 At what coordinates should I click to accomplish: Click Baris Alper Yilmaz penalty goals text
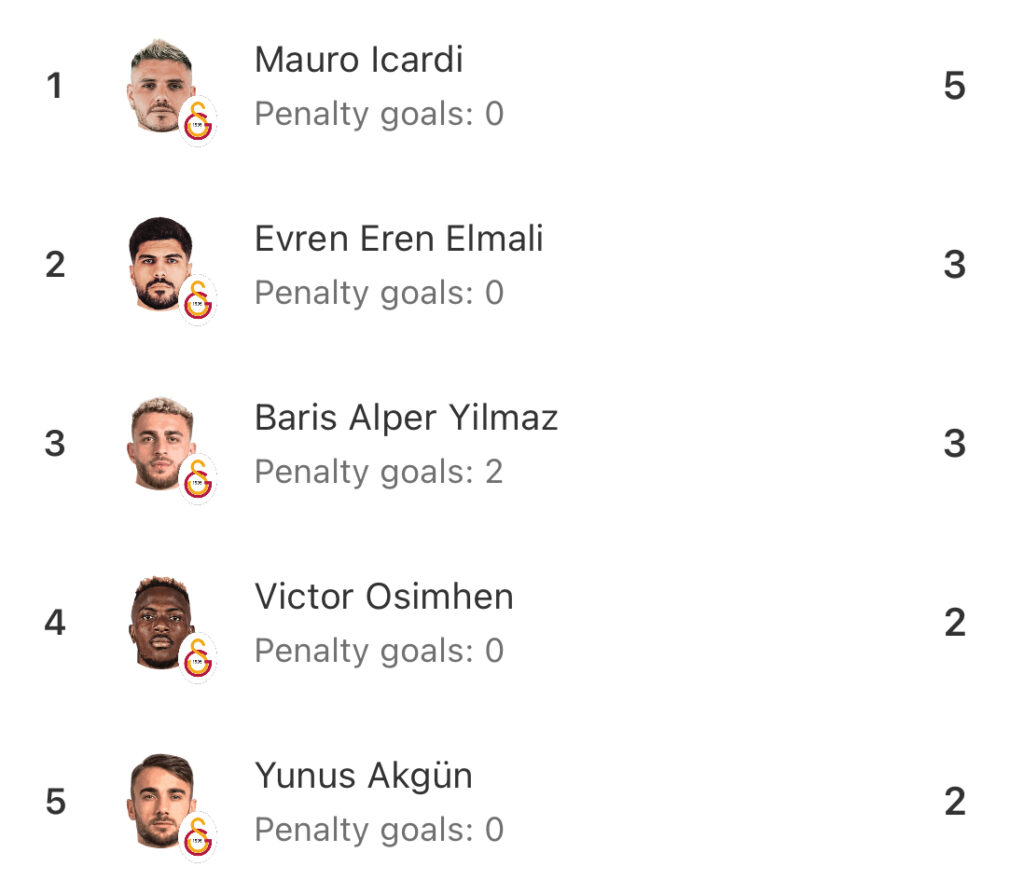coord(379,472)
